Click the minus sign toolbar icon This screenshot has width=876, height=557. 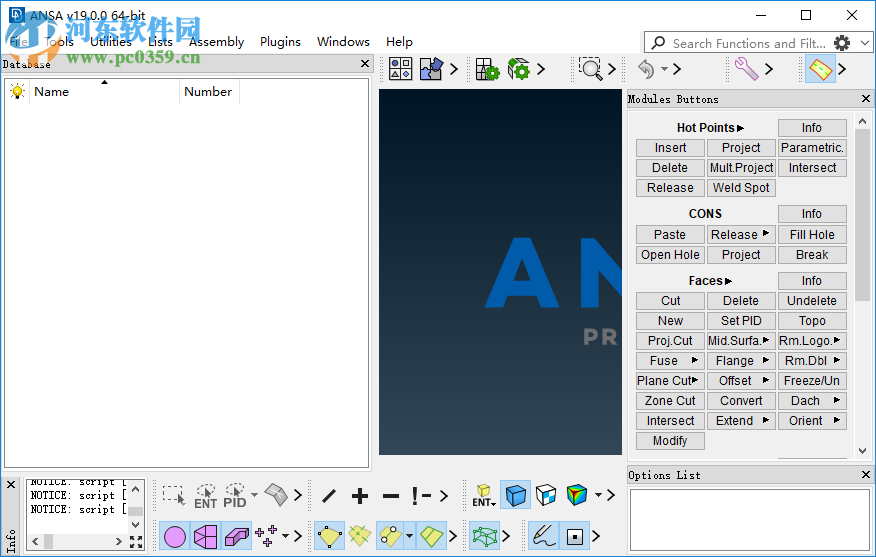tap(391, 495)
